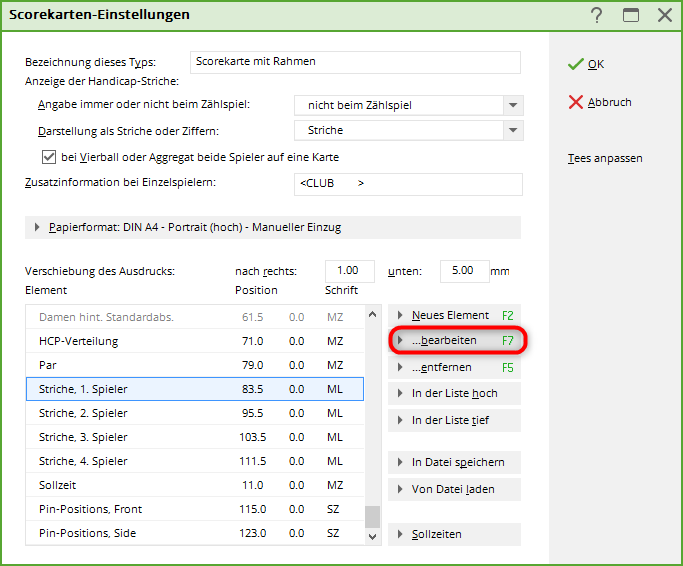Toggle Vierball oder Aggregat checkbox

point(48,157)
